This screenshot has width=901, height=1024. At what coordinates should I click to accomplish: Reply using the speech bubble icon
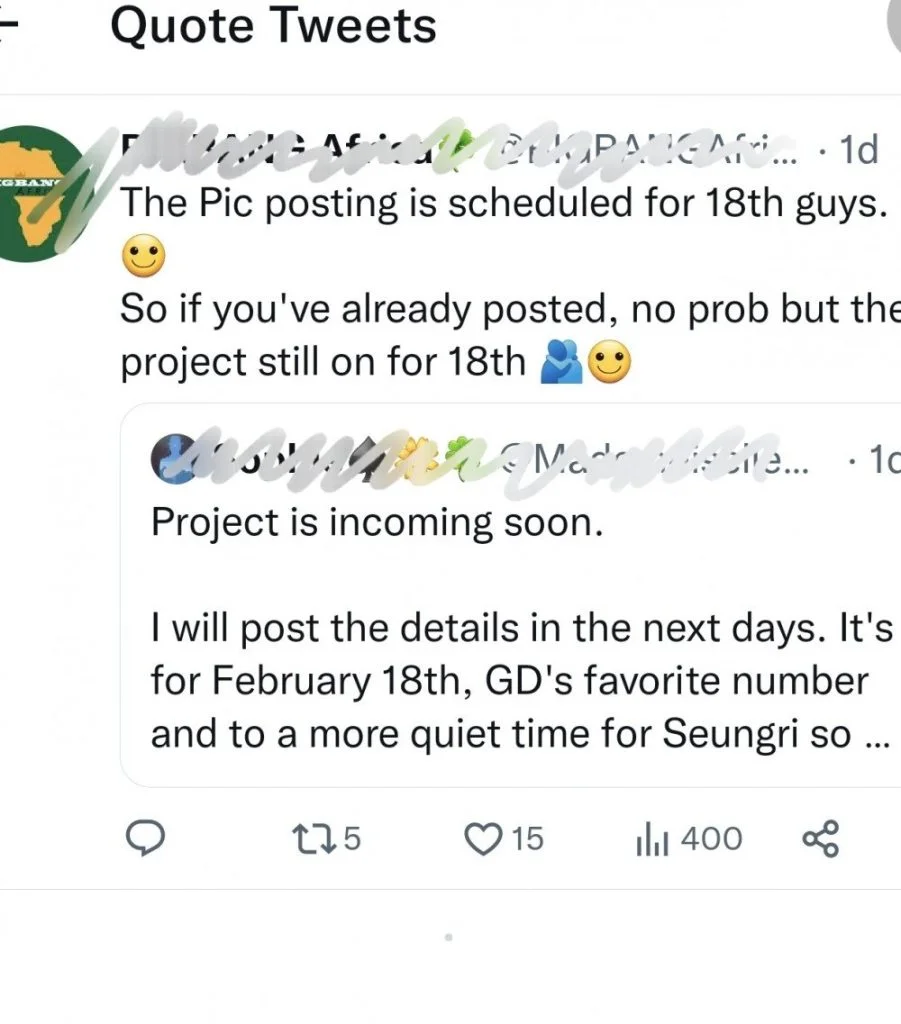click(145, 838)
